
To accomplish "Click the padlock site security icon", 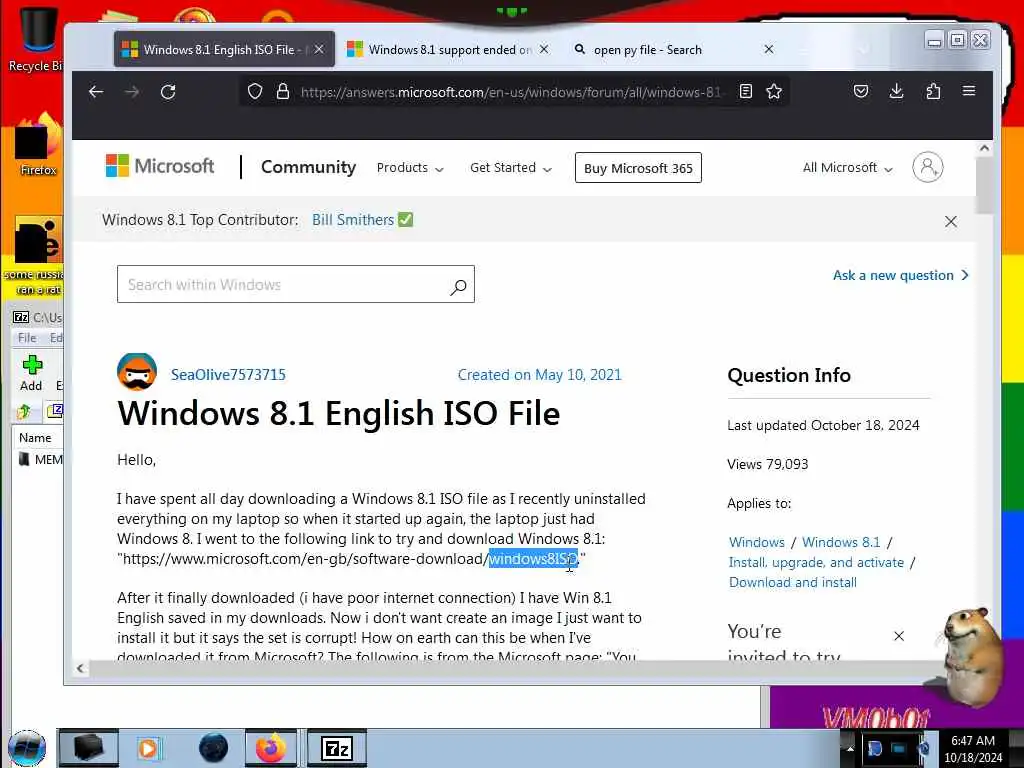I will [x=283, y=91].
